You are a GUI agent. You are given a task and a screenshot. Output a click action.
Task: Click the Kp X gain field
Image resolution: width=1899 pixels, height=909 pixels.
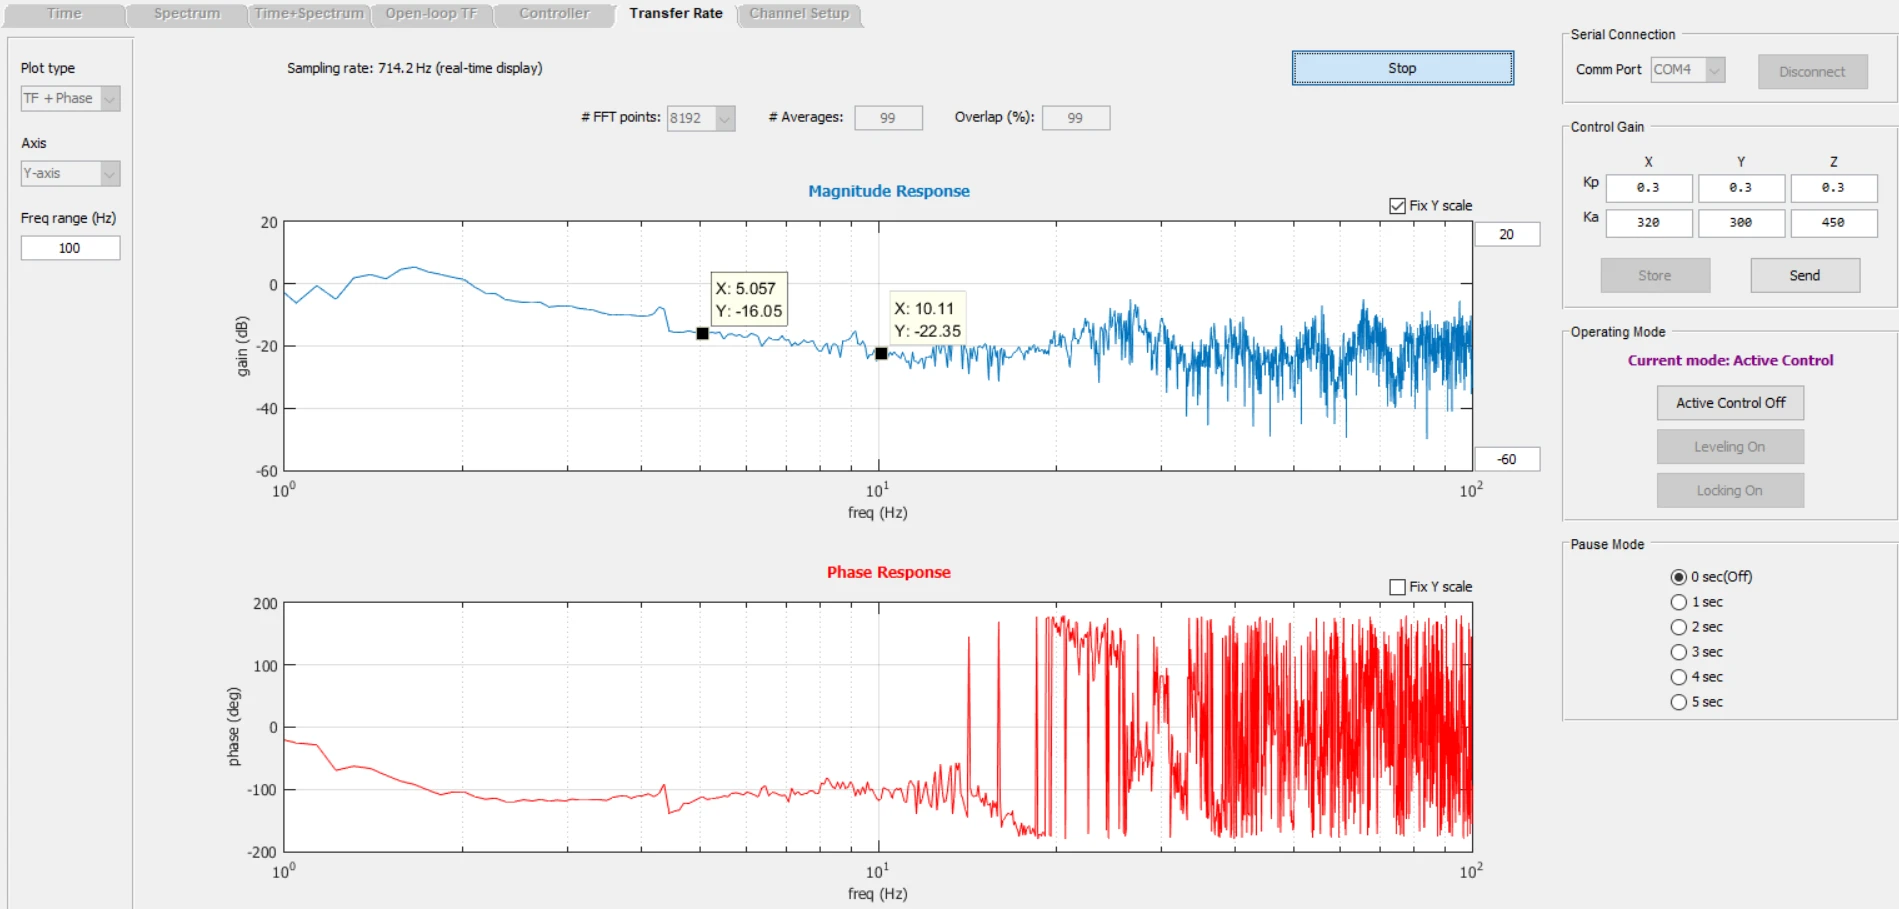click(x=1649, y=188)
